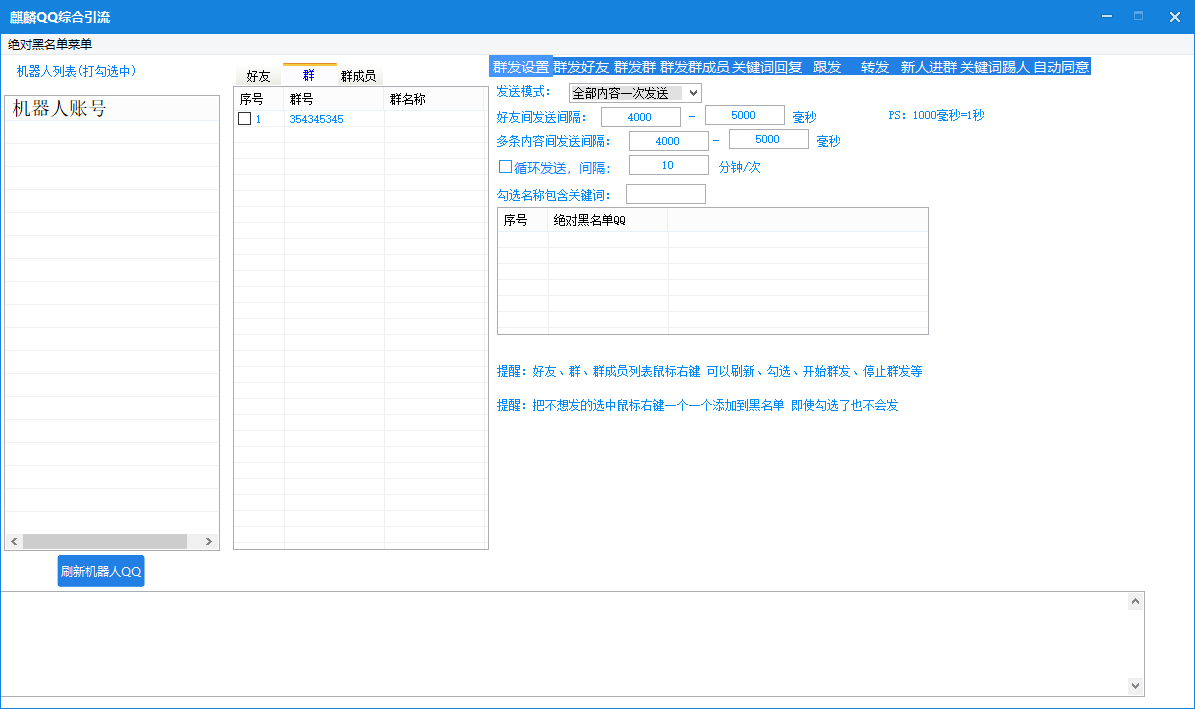This screenshot has width=1195, height=709.
Task: Close the 麒麟QQ综合引流 window
Action: coord(1174,17)
